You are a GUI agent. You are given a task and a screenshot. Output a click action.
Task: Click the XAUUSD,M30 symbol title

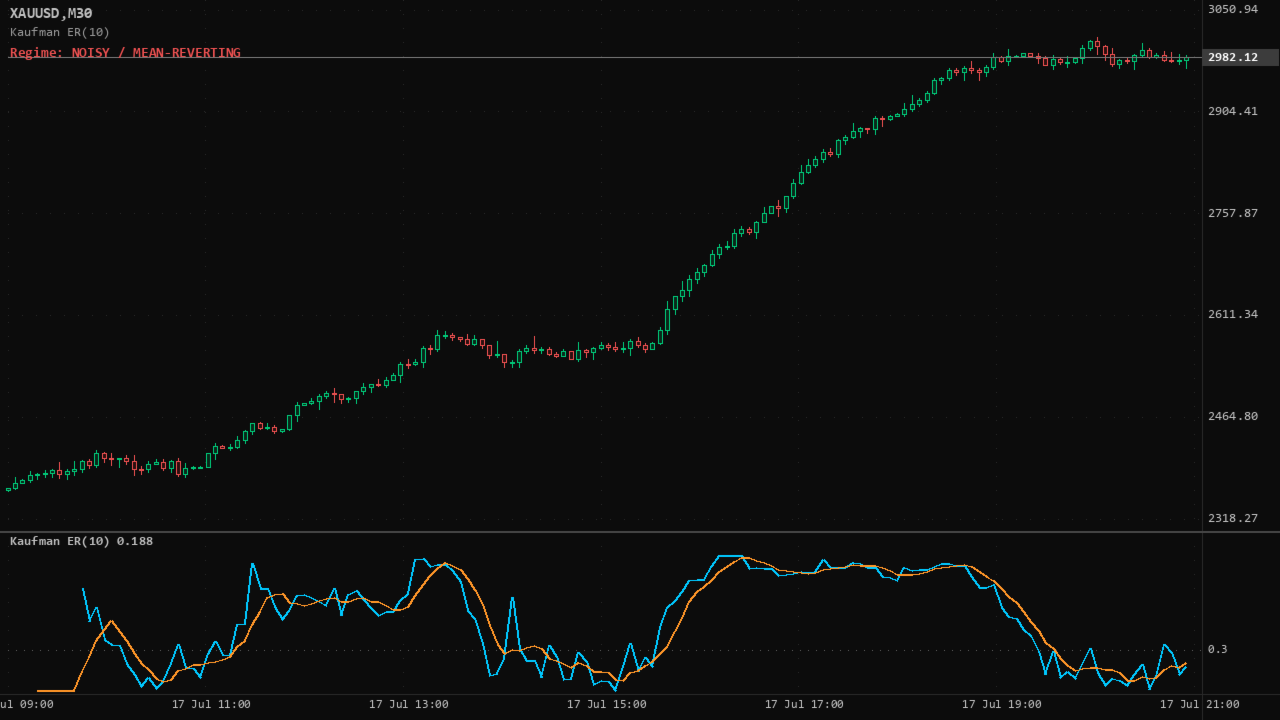51,13
